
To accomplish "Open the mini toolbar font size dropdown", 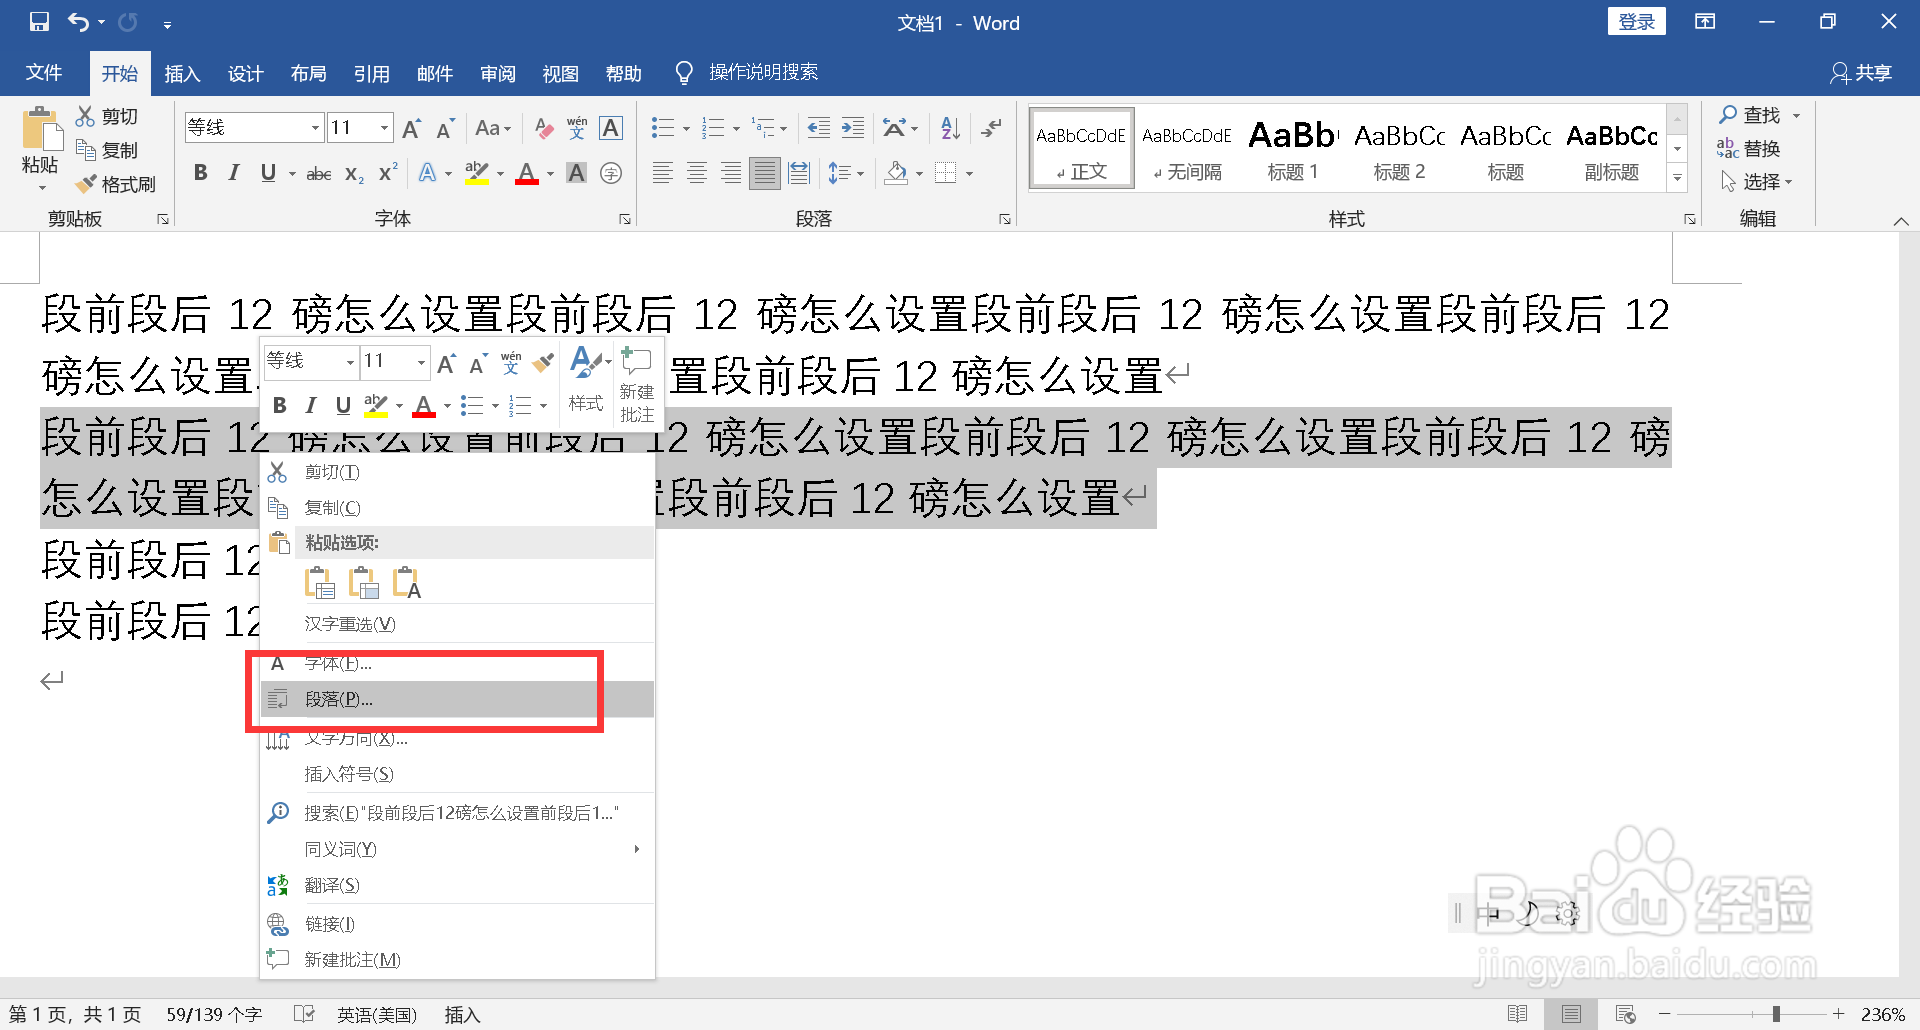I will pos(422,361).
